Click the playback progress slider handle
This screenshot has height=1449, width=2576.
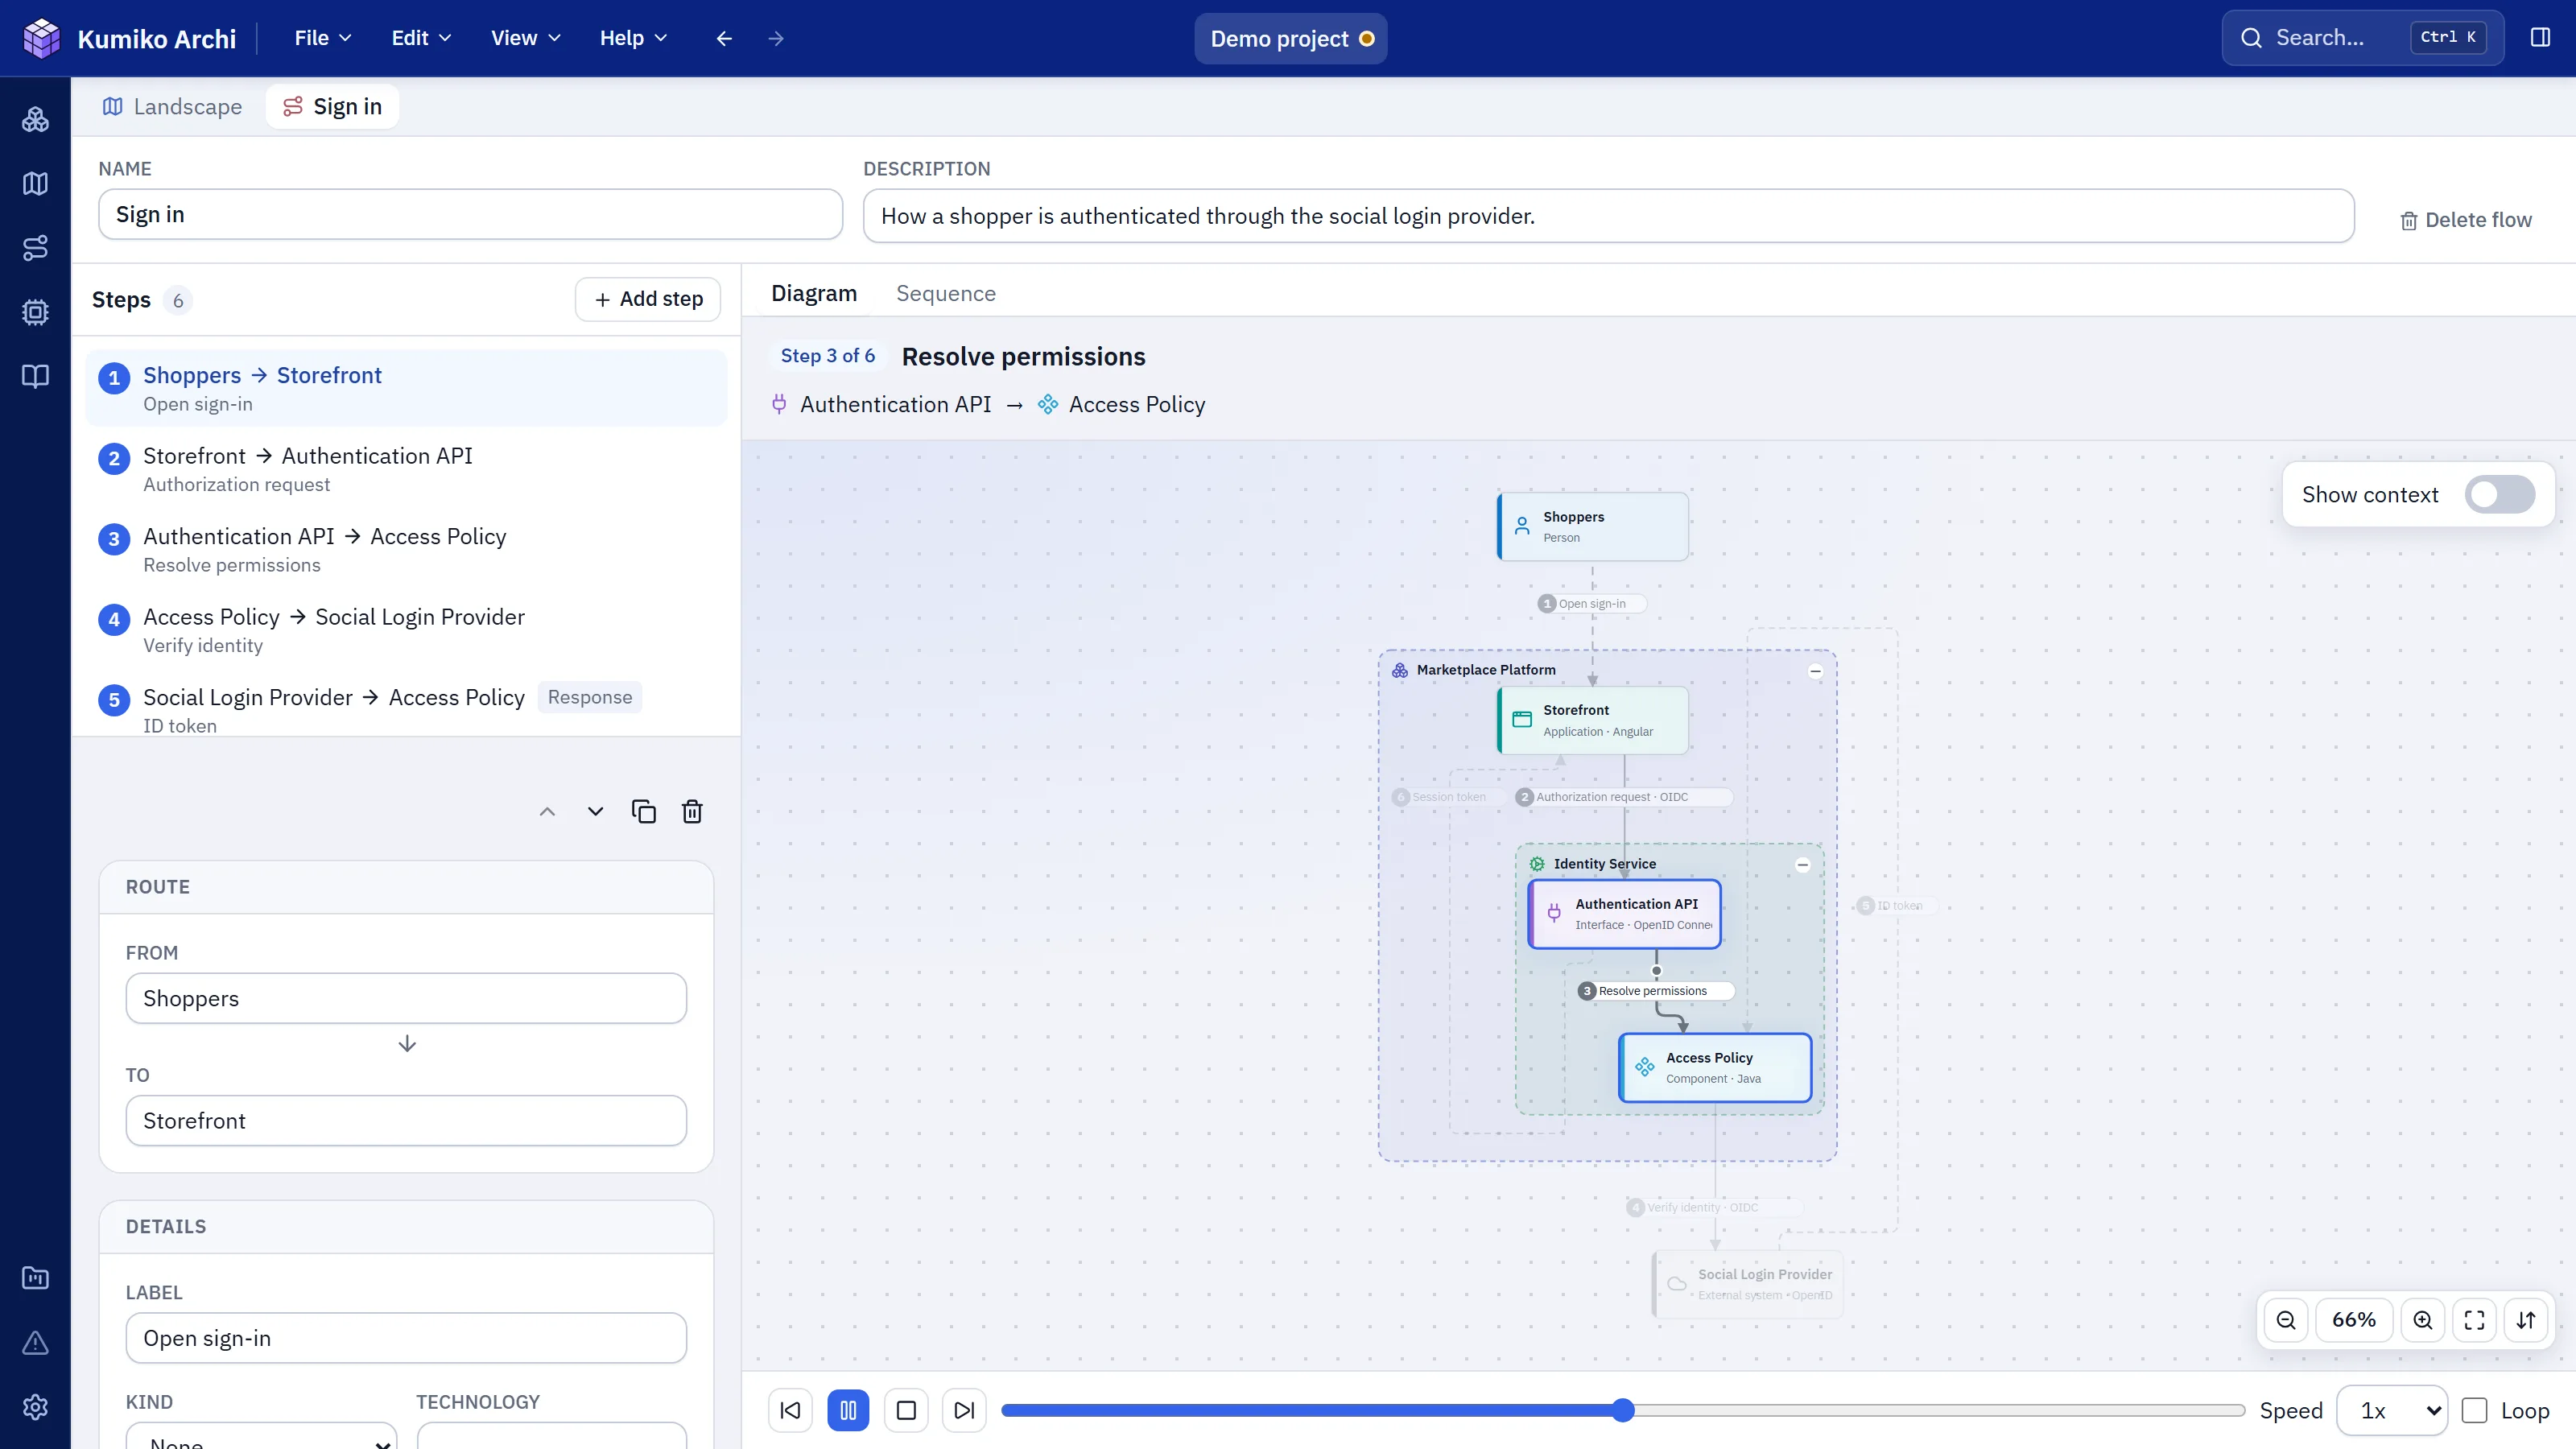1623,1410
